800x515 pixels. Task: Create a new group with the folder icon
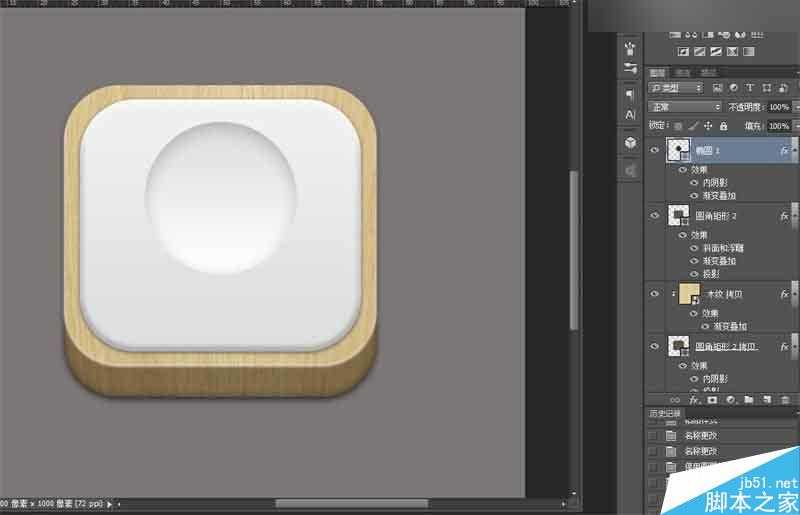tap(748, 399)
